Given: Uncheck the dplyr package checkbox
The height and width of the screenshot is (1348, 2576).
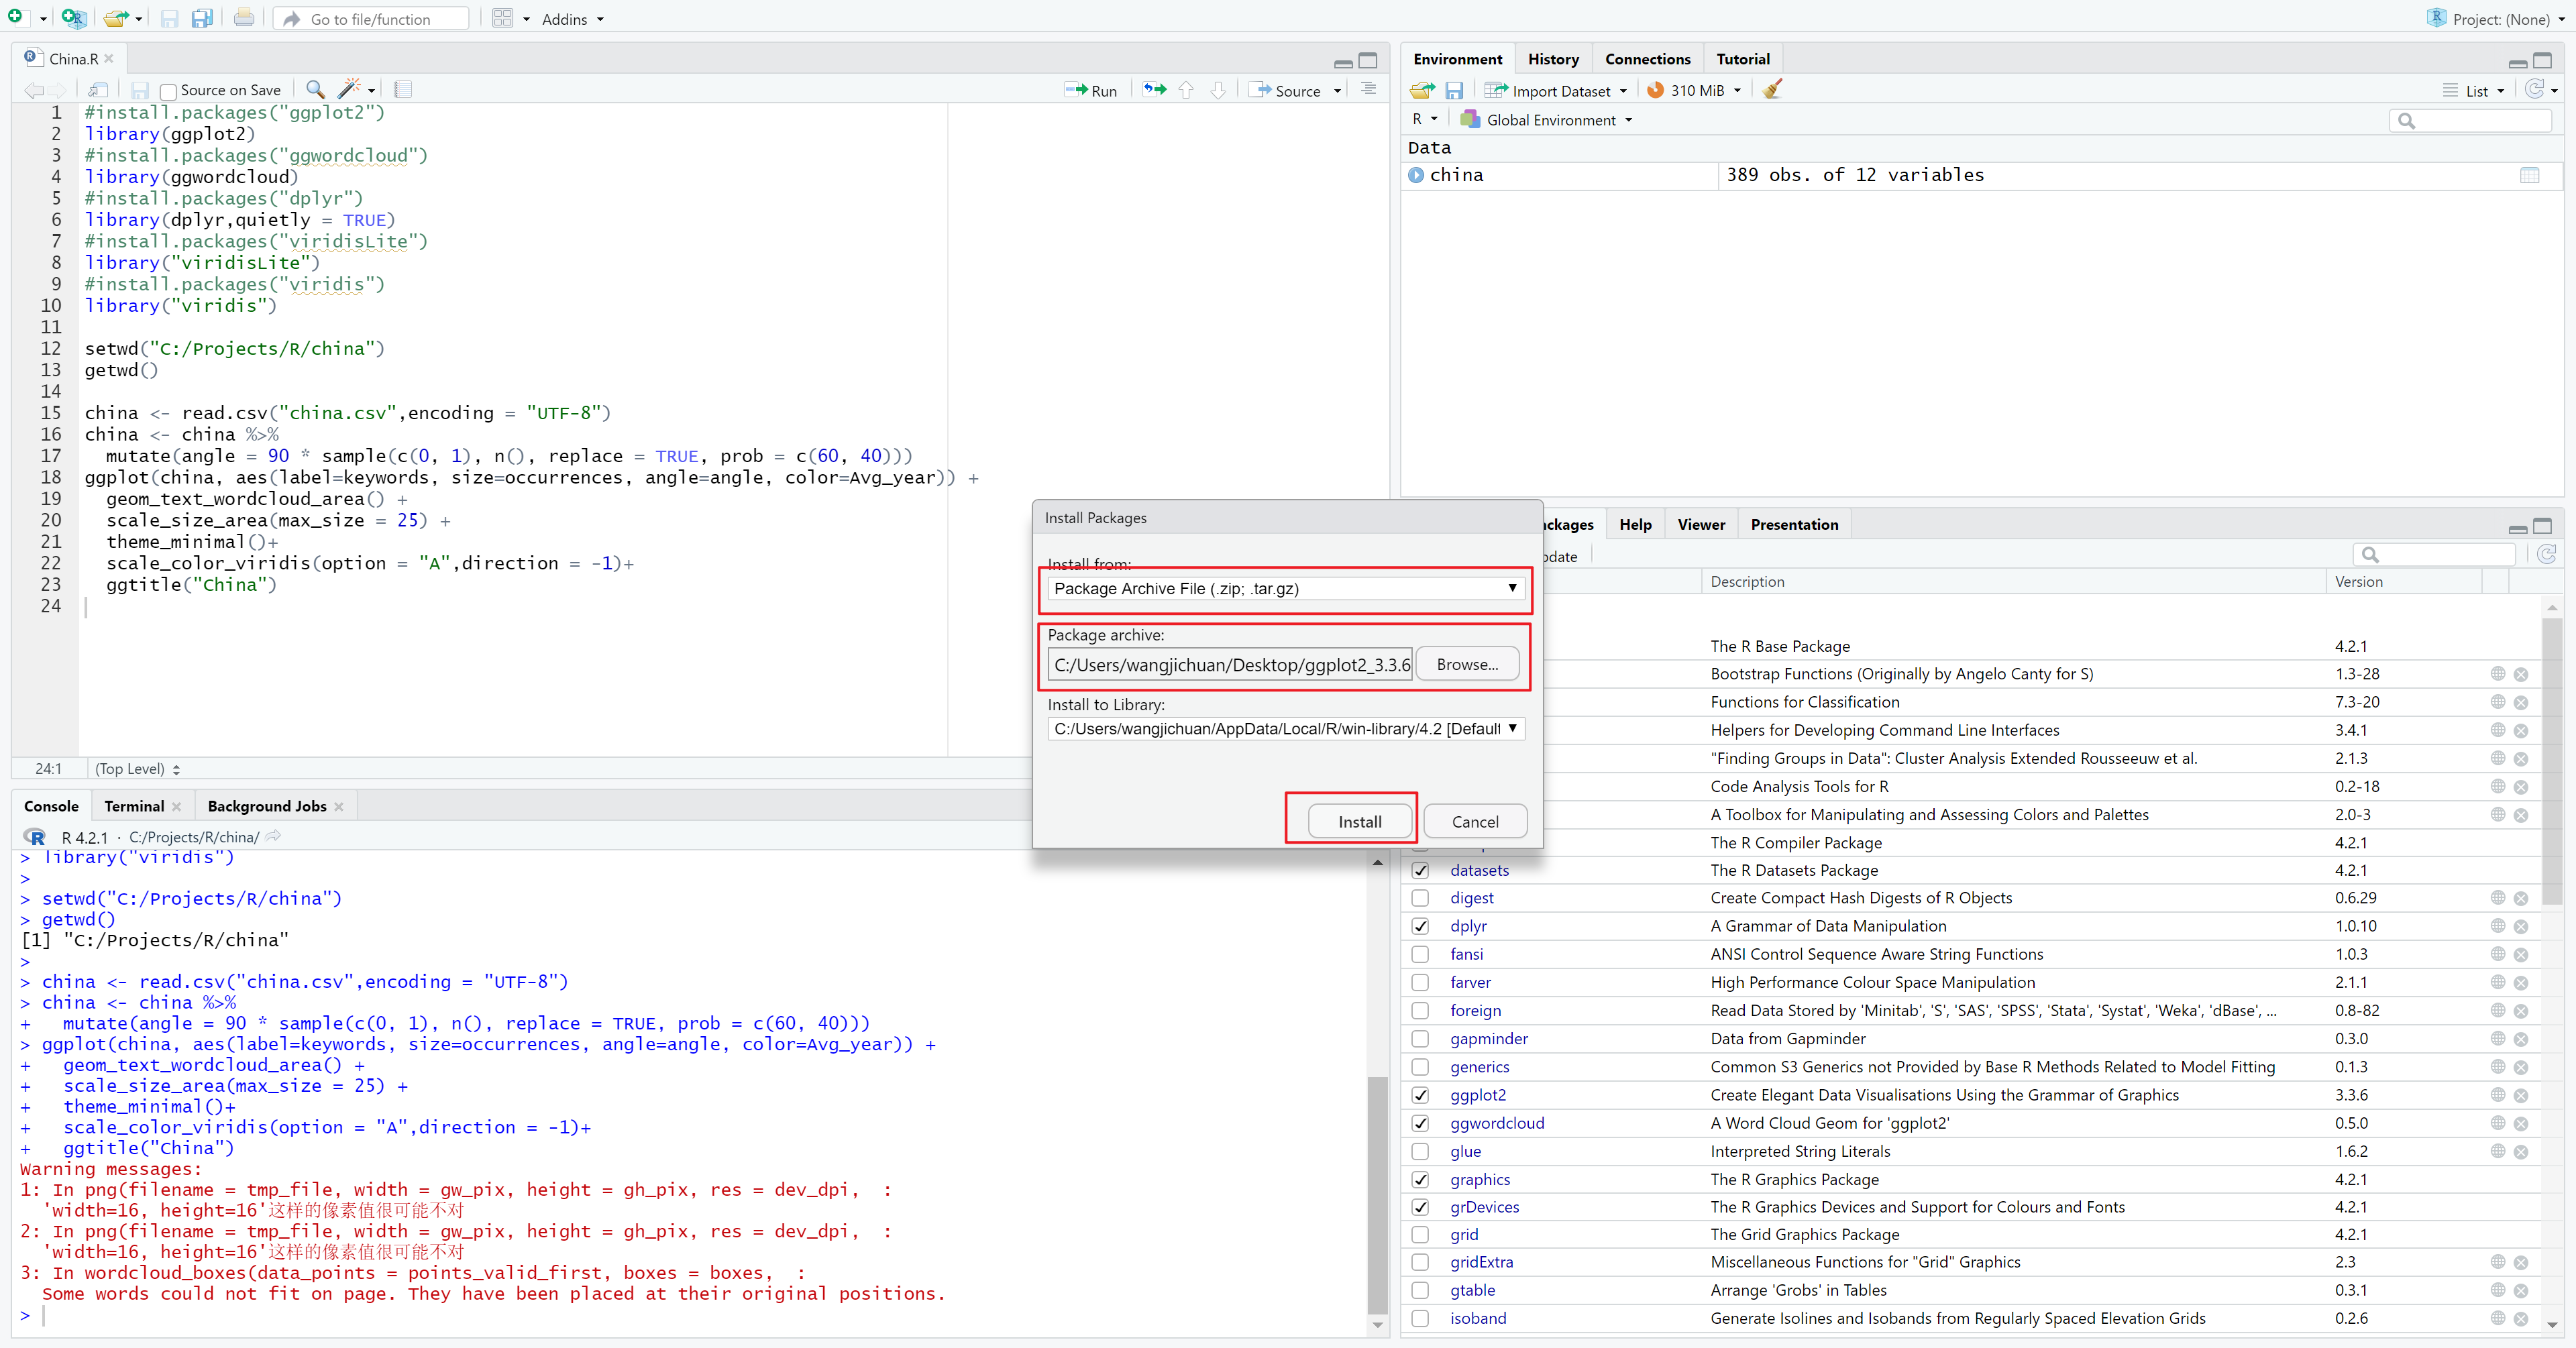Looking at the screenshot, I should click(x=1420, y=926).
